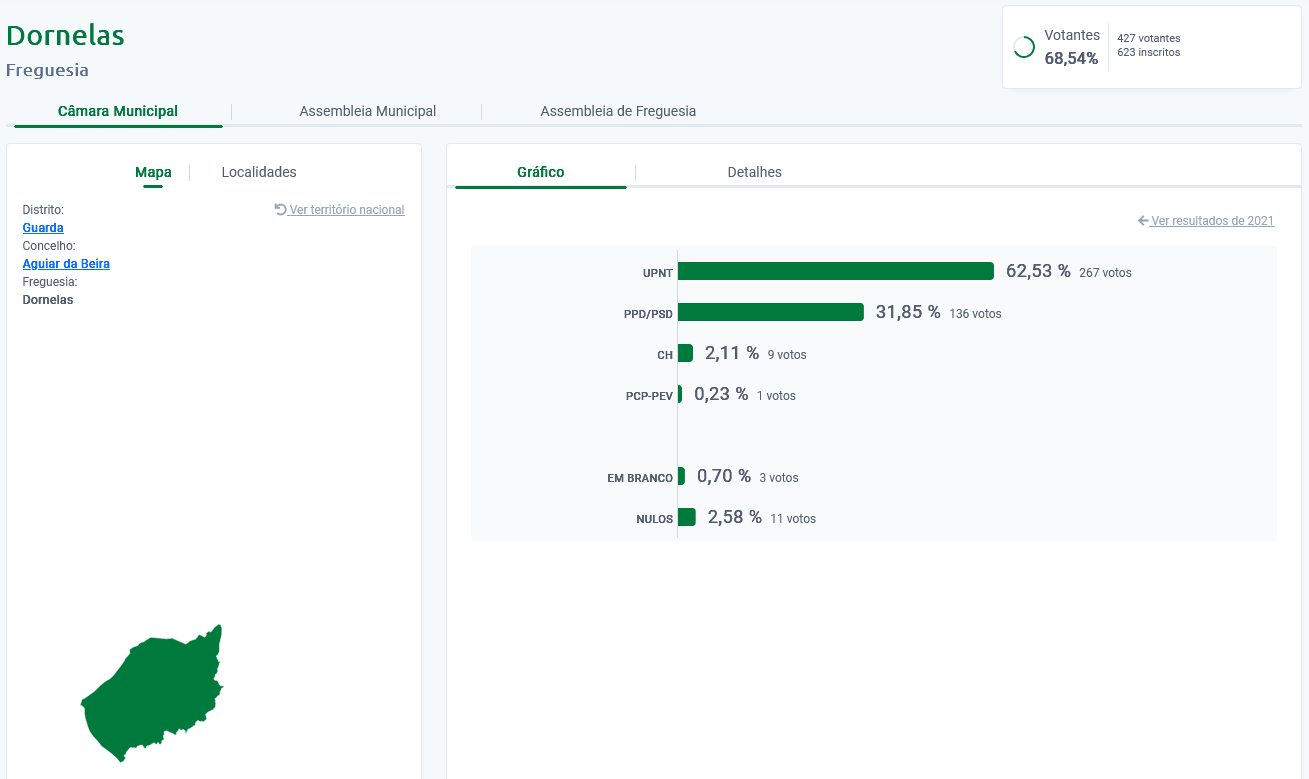Open the Detalhes results tab
Screen dimensions: 1309x779
point(754,172)
